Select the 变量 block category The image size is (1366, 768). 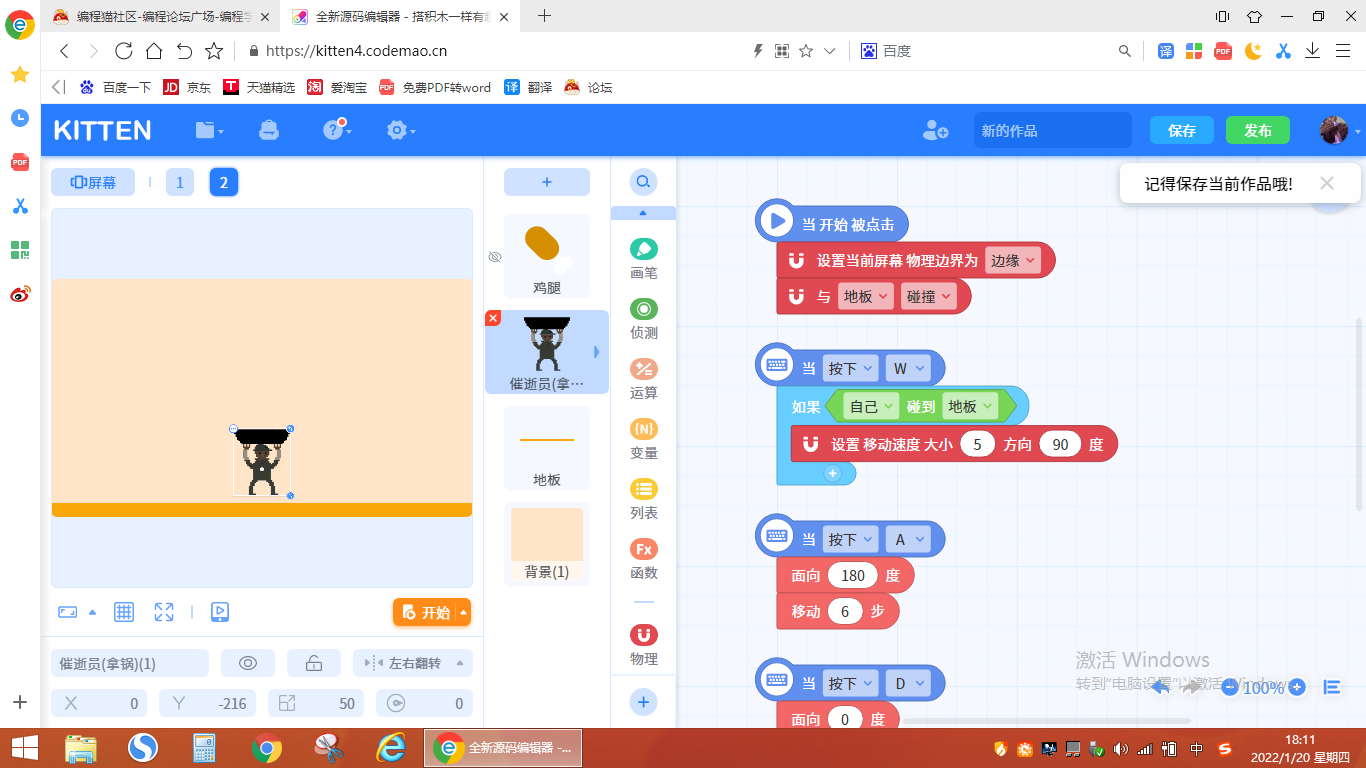(x=644, y=438)
